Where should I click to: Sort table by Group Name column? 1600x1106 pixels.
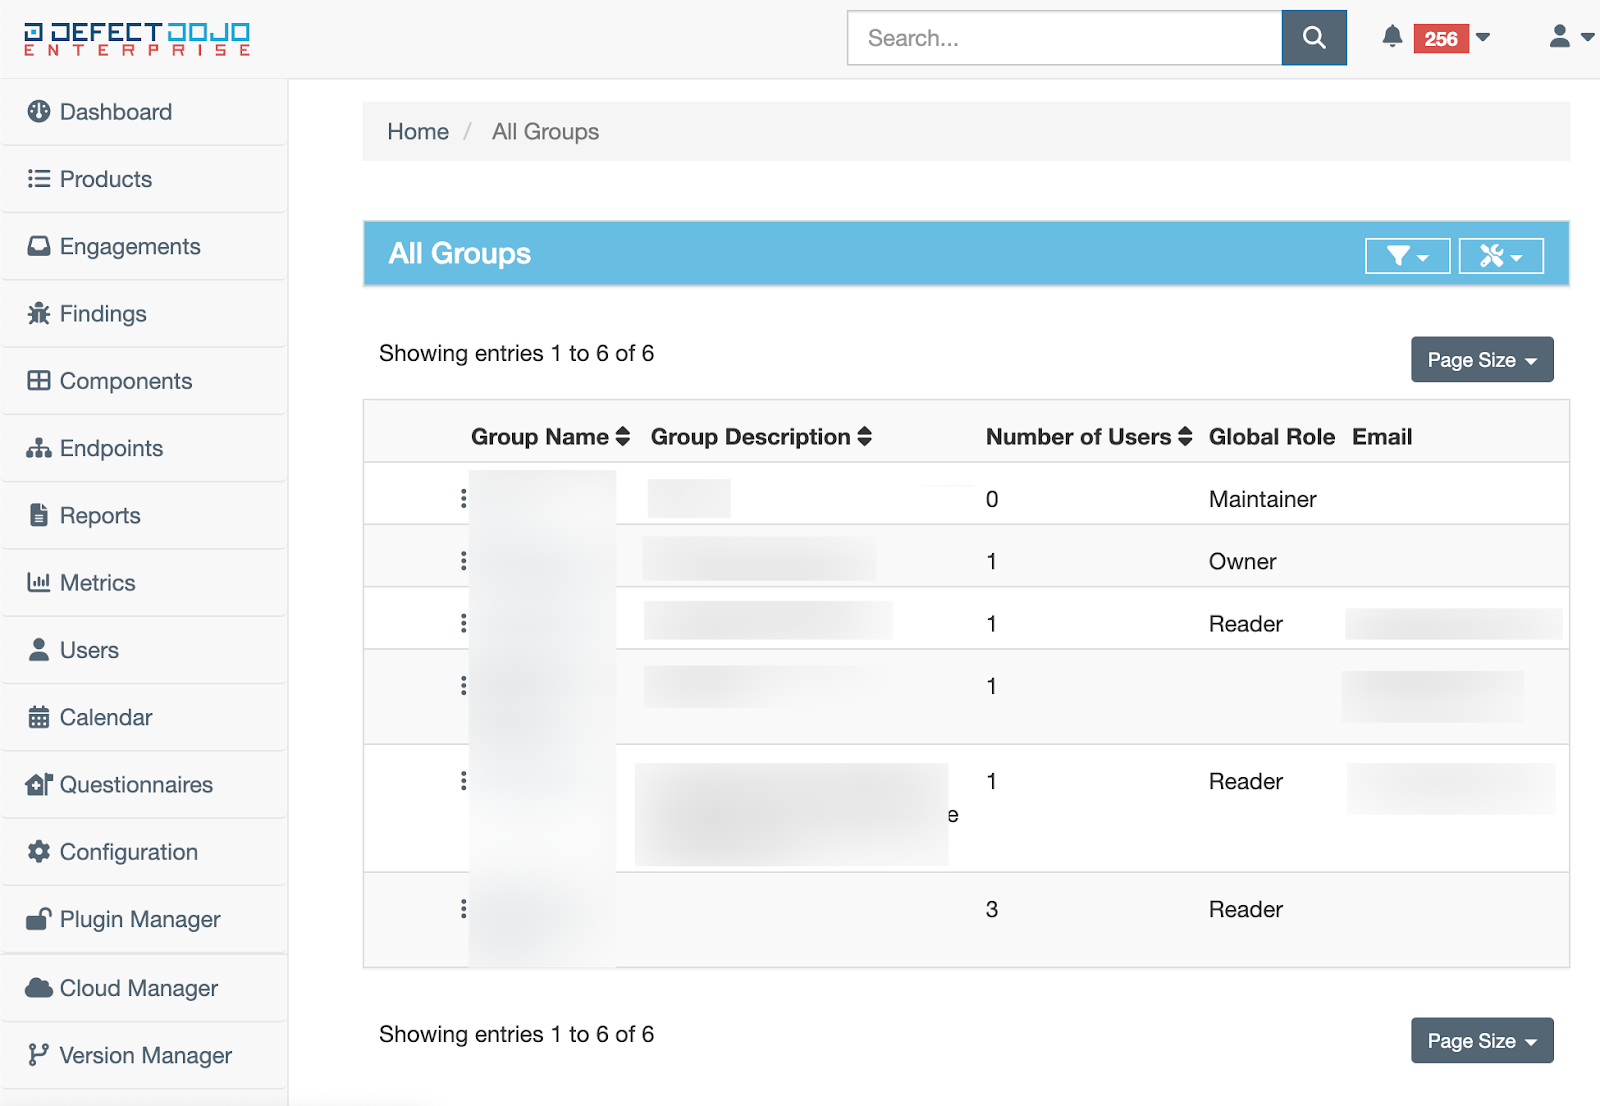pos(550,437)
